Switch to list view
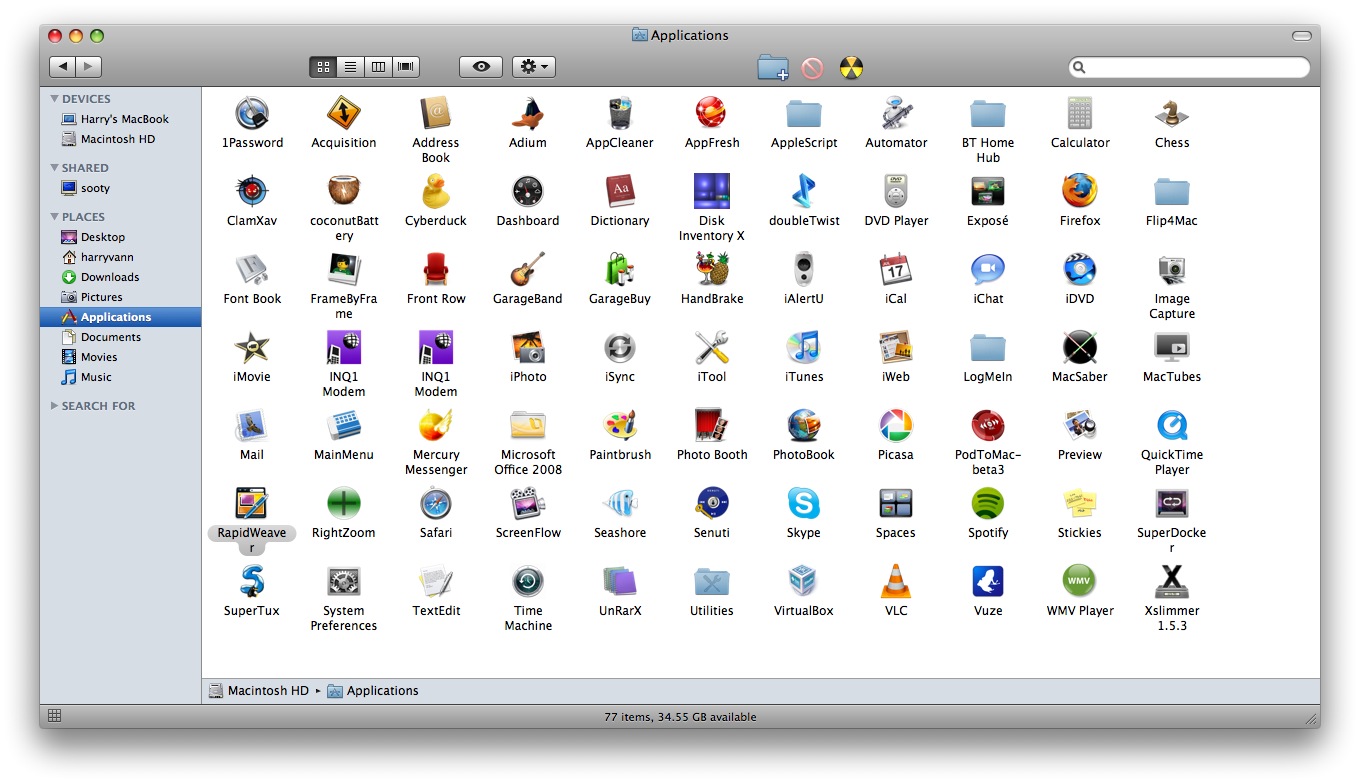 (x=351, y=67)
